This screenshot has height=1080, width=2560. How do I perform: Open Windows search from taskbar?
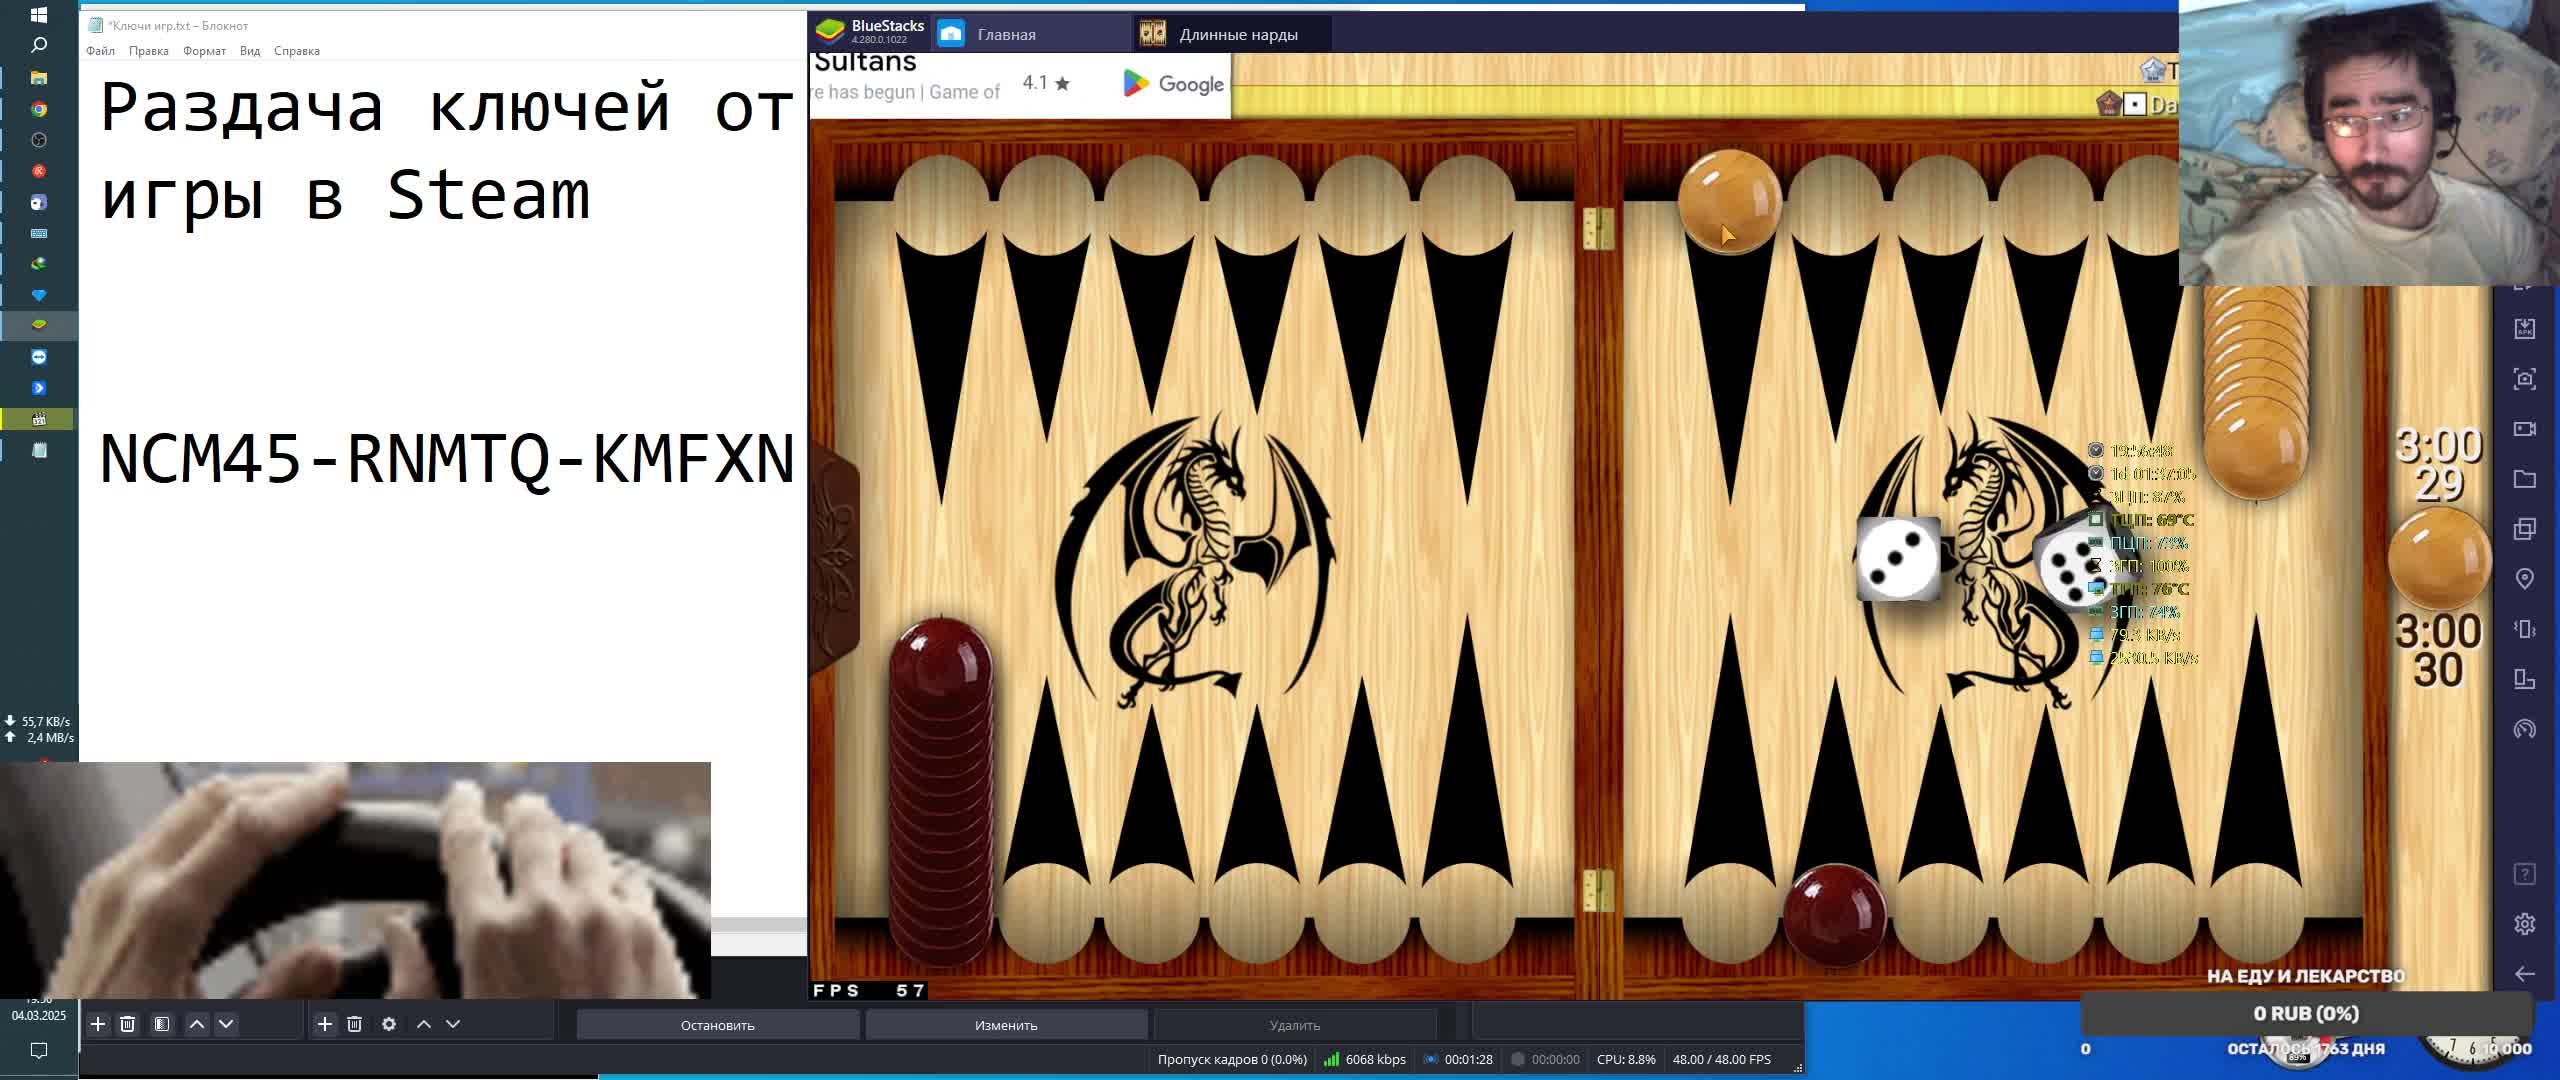pyautogui.click(x=39, y=45)
